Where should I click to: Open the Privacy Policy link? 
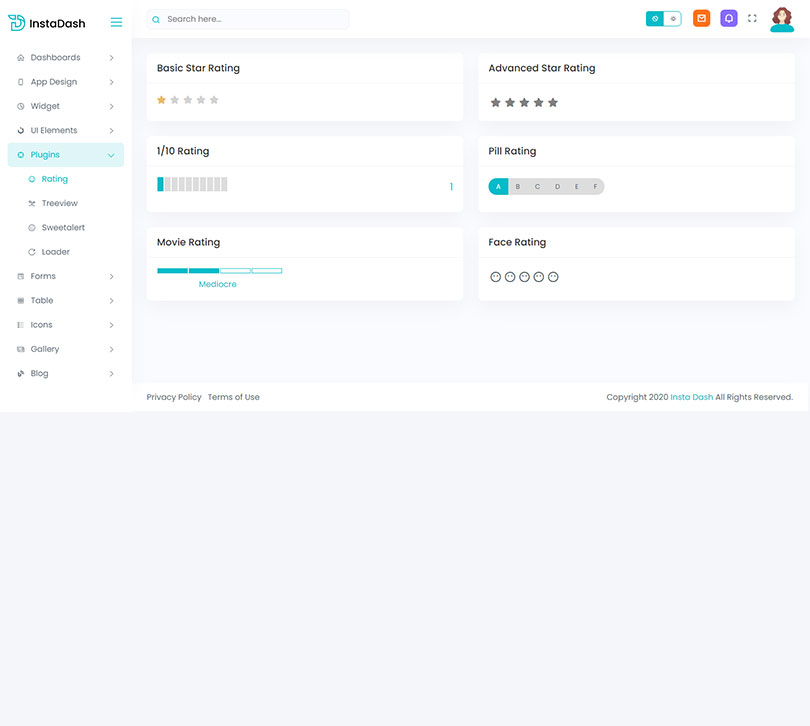coord(174,397)
